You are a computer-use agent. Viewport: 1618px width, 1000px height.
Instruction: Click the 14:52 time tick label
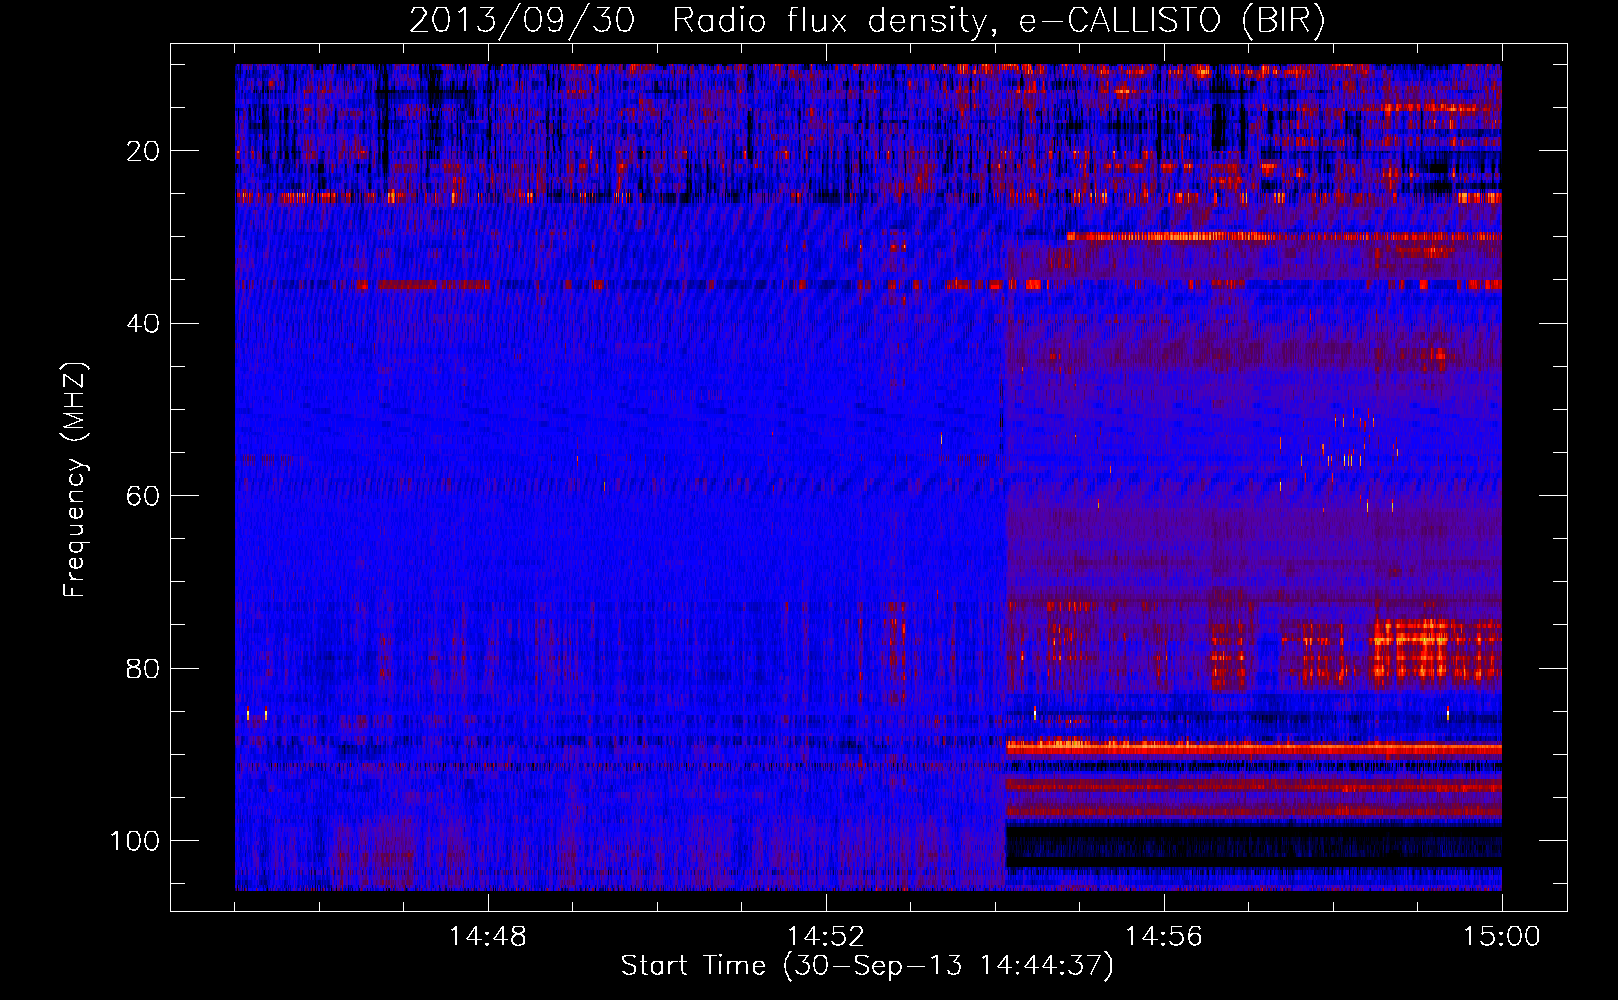pos(826,937)
